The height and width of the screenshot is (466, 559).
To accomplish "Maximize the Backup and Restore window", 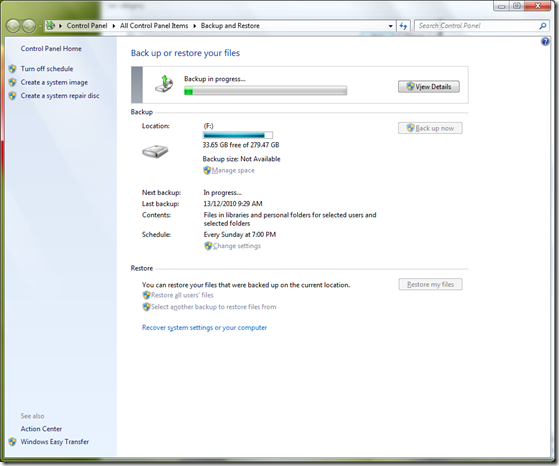I will (517, 6).
